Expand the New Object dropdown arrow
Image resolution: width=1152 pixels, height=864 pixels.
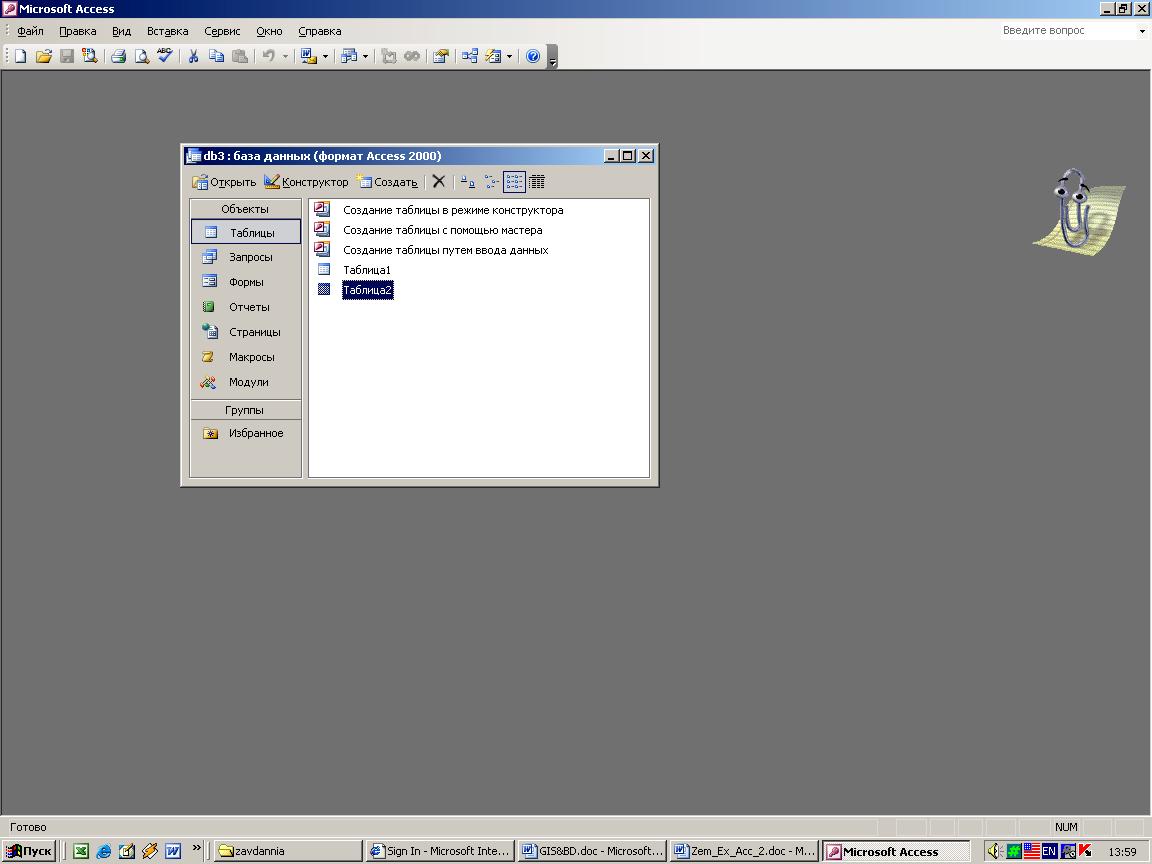tap(509, 57)
